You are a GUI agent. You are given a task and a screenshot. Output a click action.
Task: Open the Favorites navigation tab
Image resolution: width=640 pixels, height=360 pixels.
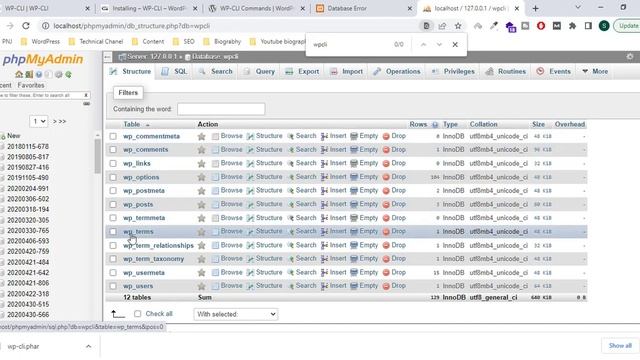point(31,85)
